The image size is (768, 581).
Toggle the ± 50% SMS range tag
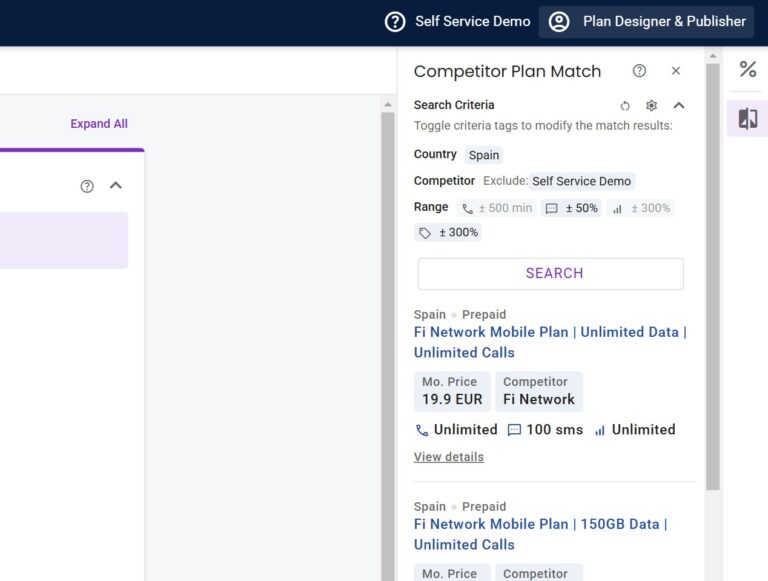(571, 208)
